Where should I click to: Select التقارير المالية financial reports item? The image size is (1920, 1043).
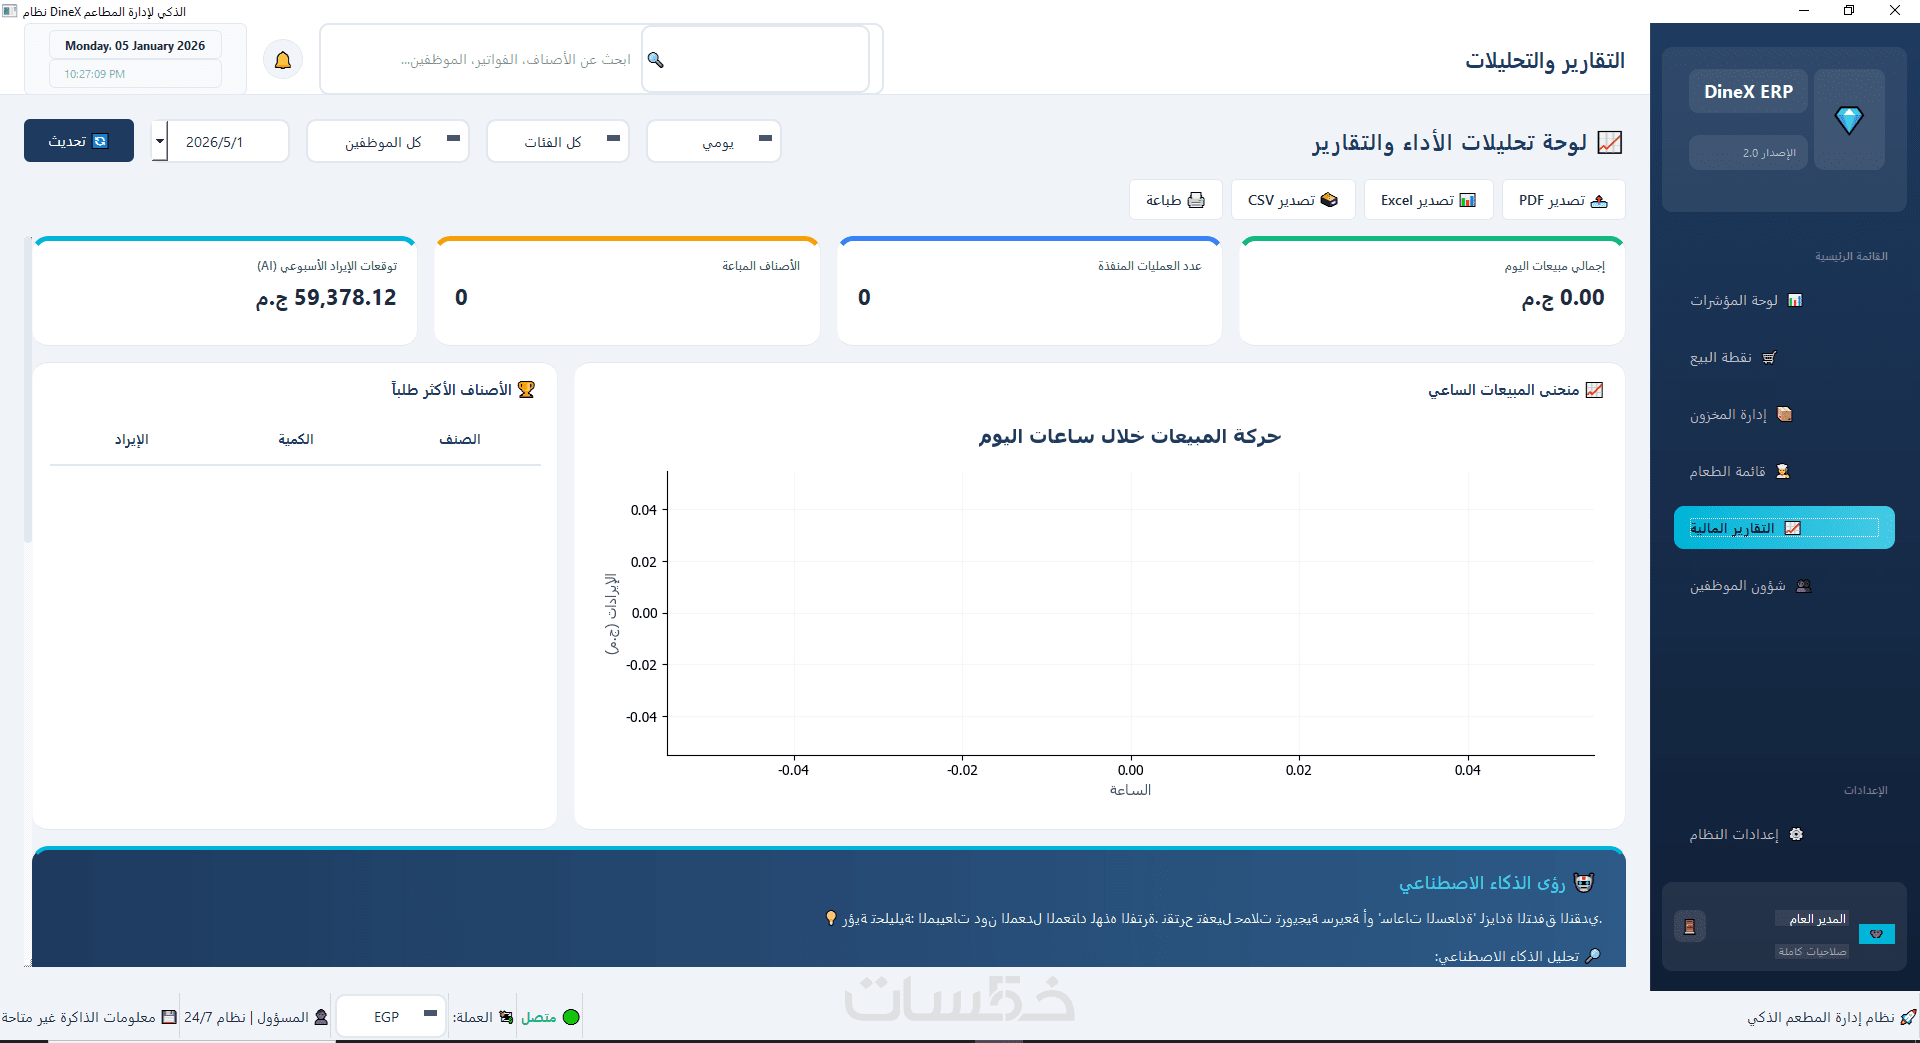coord(1784,528)
